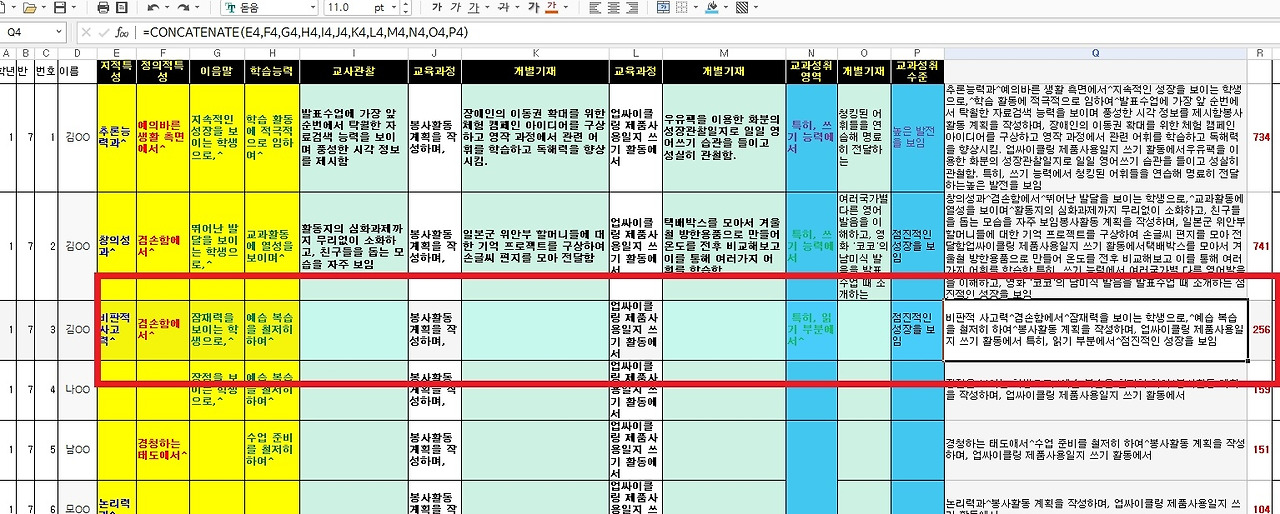Select the cell 창의성과^
Viewport: 1280px width, 514px height.
click(117, 244)
